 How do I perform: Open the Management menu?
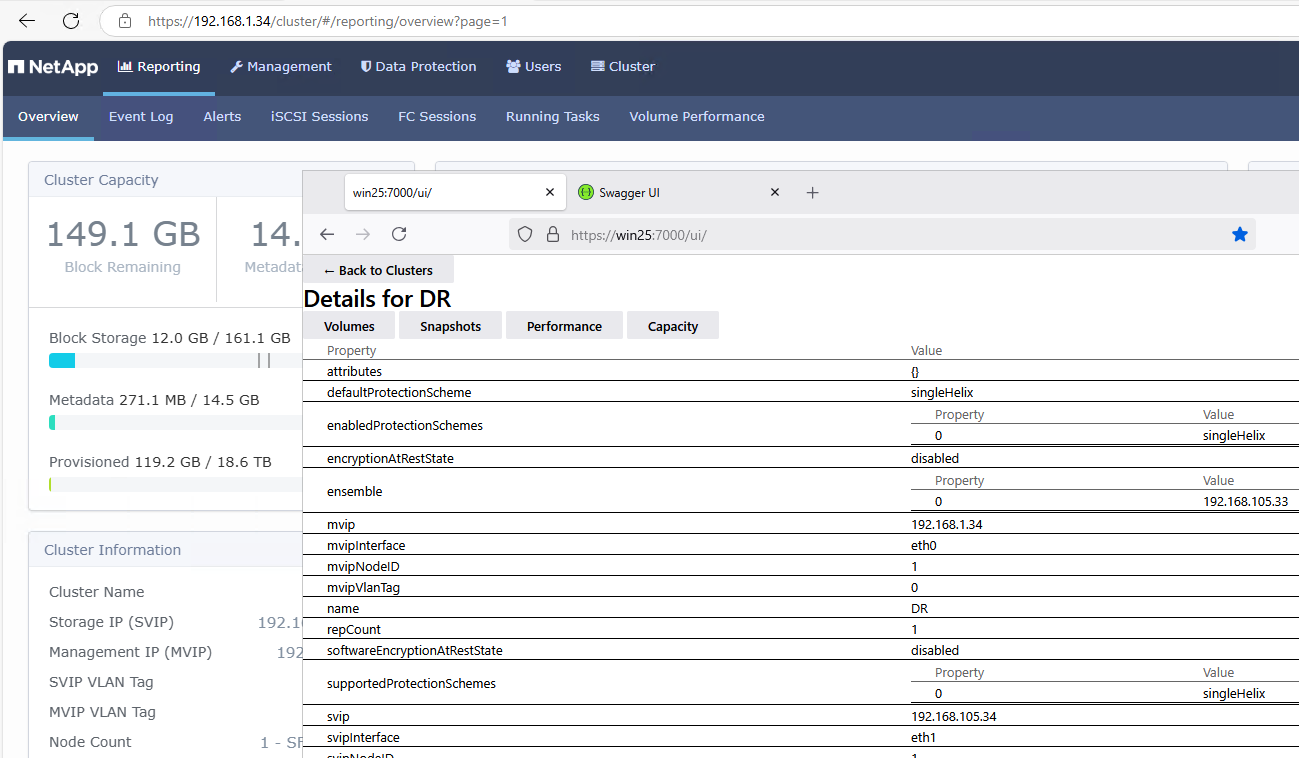pyautogui.click(x=281, y=67)
